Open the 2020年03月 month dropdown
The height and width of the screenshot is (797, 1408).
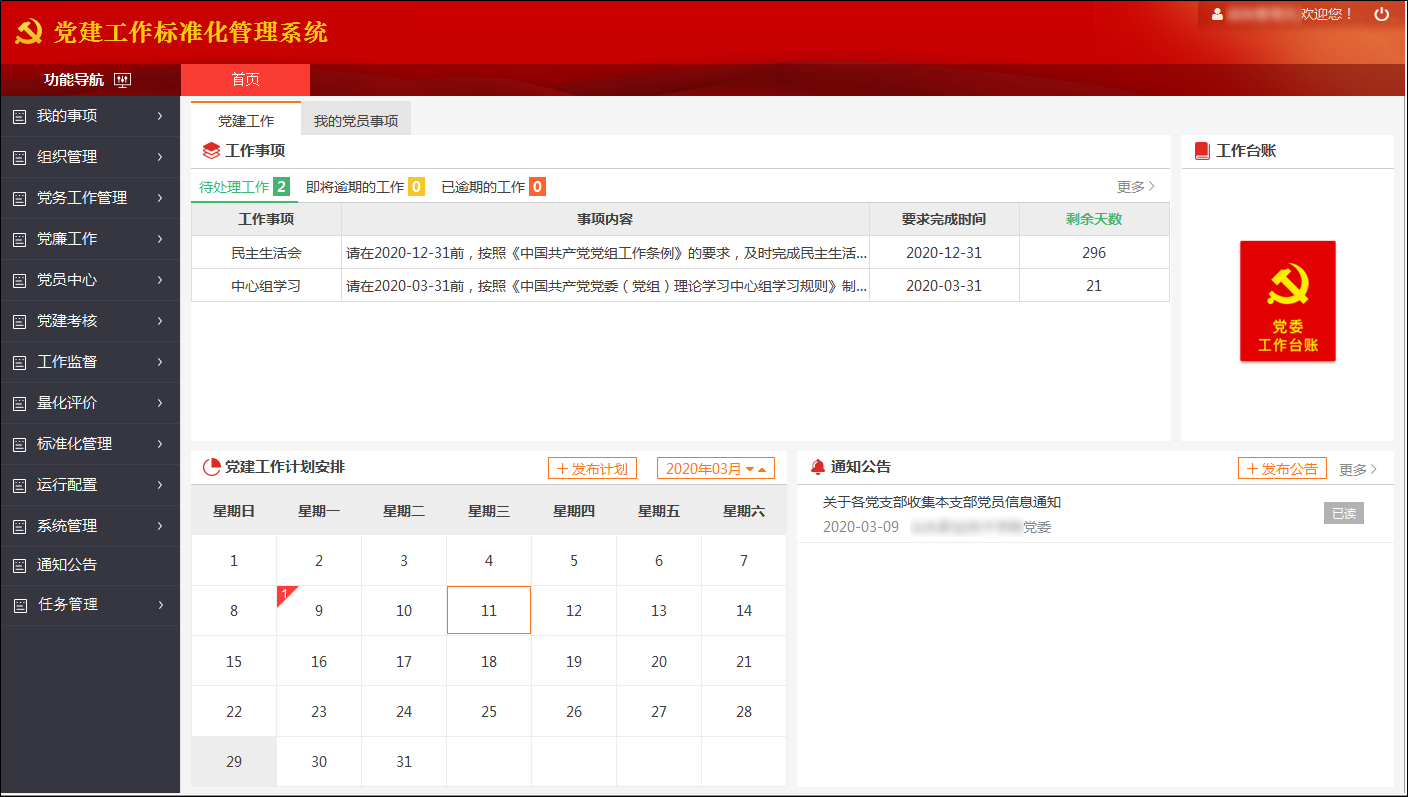pos(715,468)
